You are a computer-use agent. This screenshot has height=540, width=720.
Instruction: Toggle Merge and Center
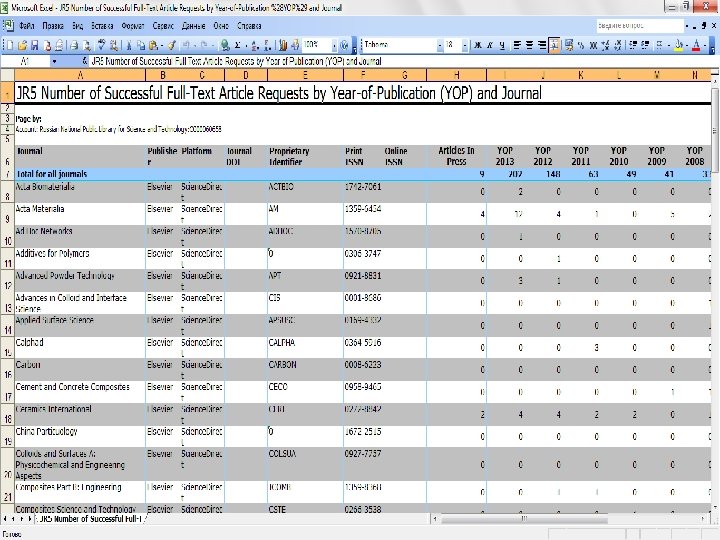coord(555,45)
